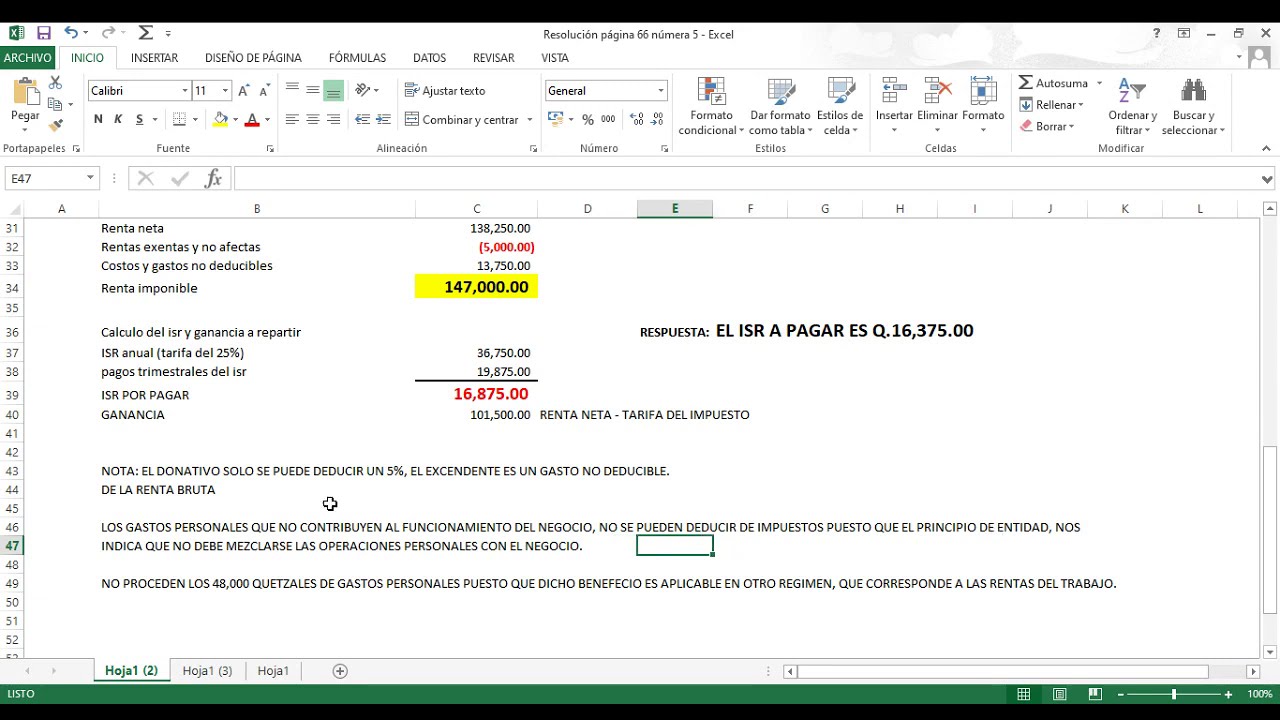Screen dimensions: 1280x720
Task: Click the Format Painter brush icon
Action: (55, 125)
